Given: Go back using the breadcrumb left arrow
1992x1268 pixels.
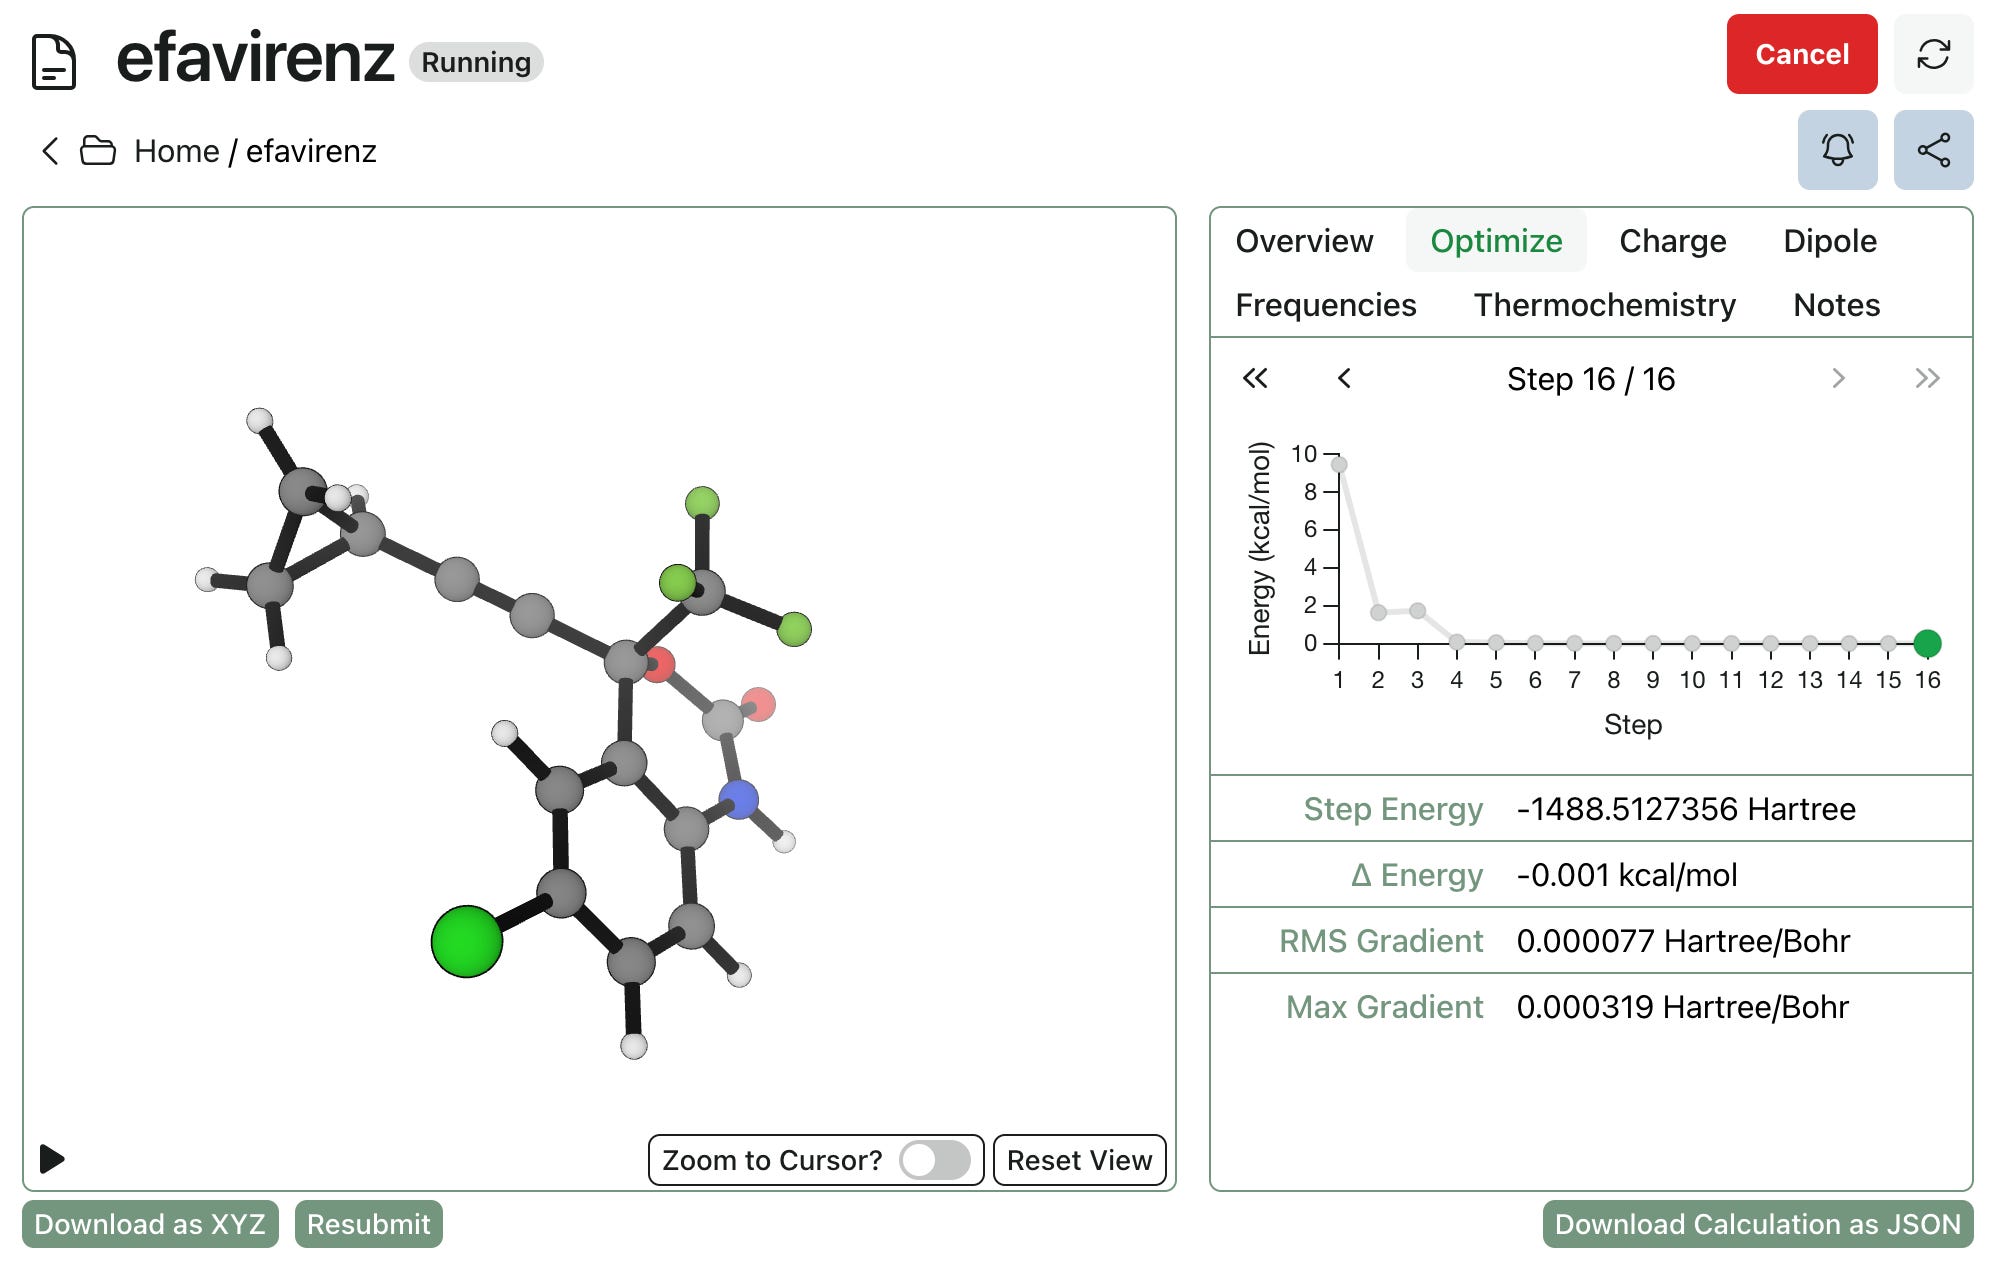Looking at the screenshot, I should [x=50, y=151].
